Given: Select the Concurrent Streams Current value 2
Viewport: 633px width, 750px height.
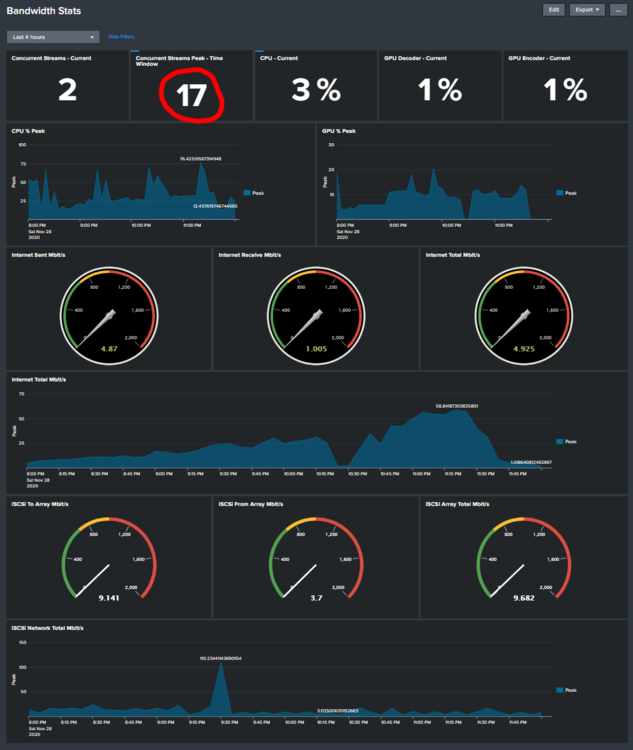Looking at the screenshot, I should pyautogui.click(x=67, y=90).
